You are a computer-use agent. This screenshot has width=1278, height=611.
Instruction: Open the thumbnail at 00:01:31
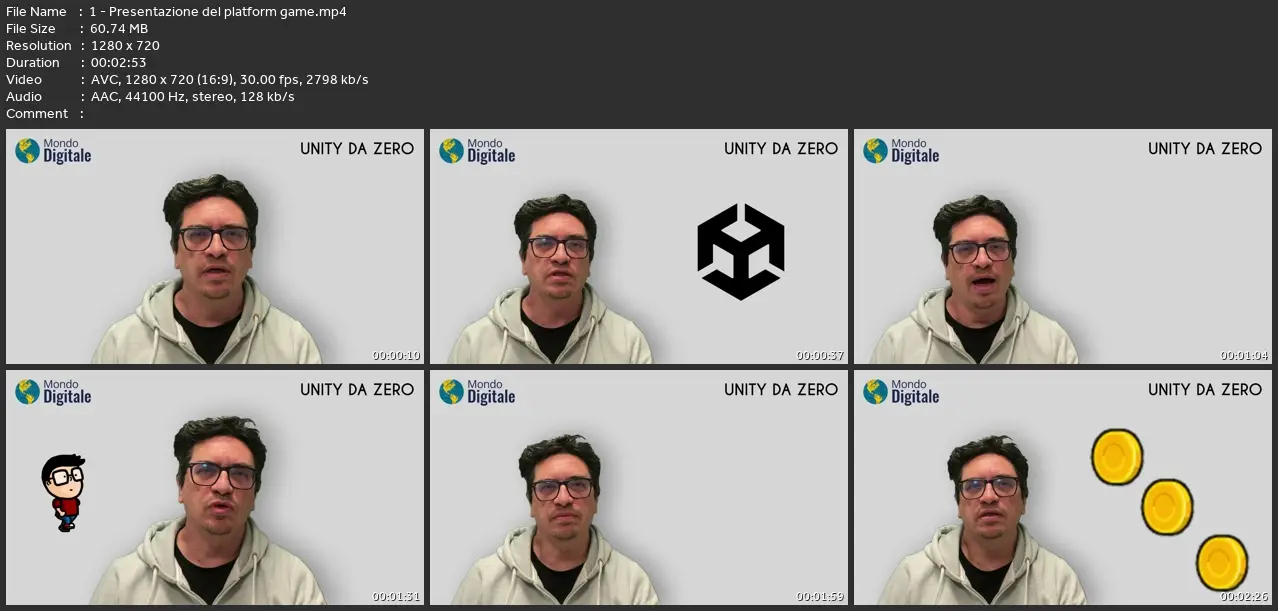click(215, 487)
